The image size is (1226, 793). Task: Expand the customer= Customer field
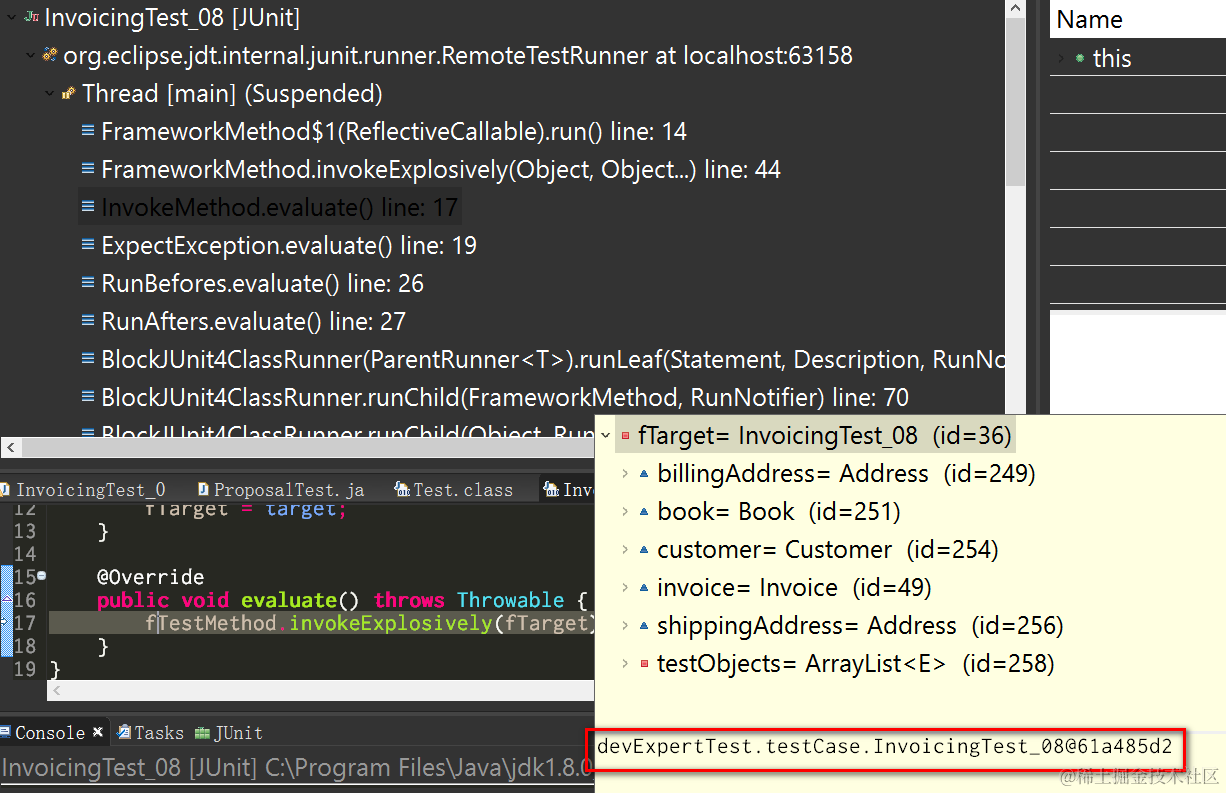pos(625,550)
